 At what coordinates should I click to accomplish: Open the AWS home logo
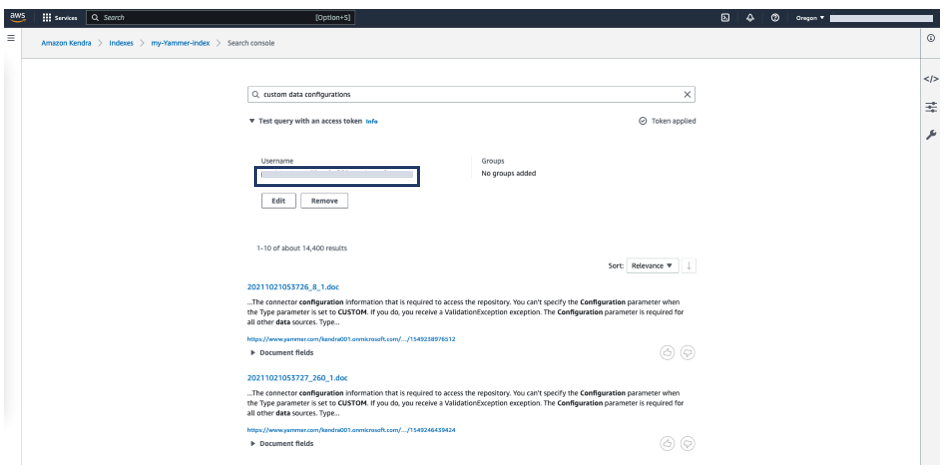point(18,18)
